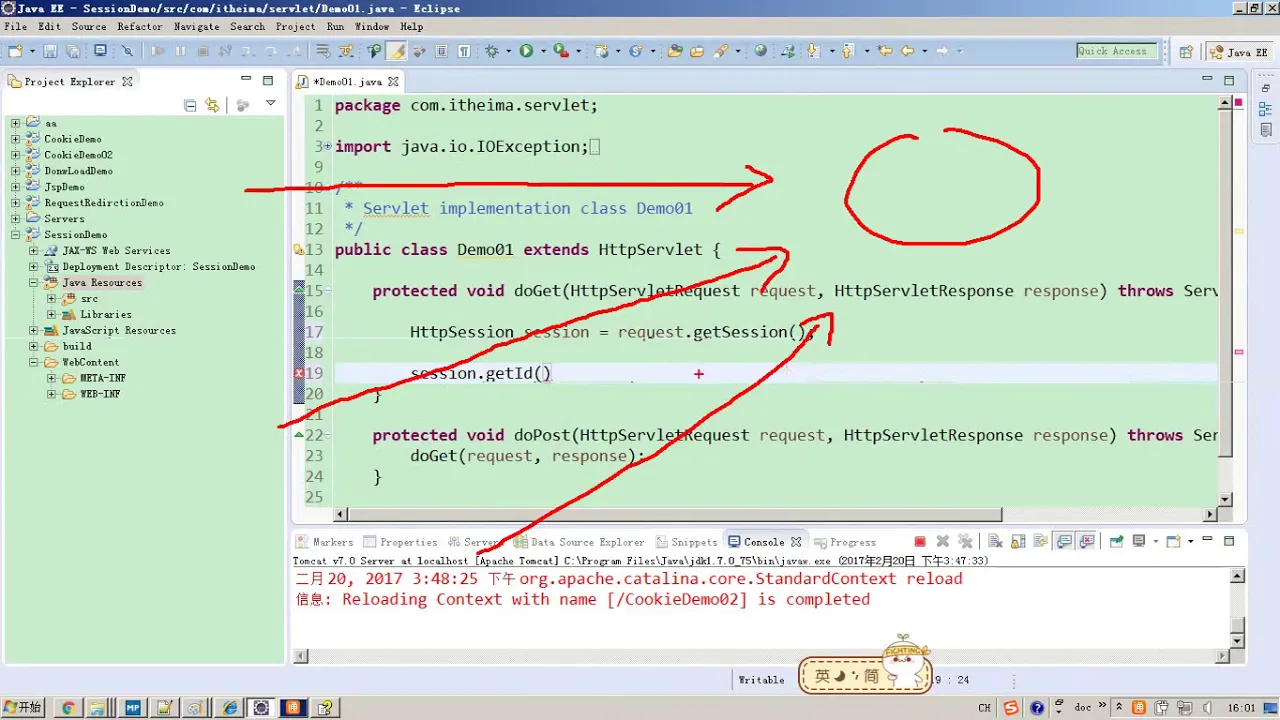This screenshot has height=720, width=1280.
Task: Click the Last Edit Location arrow icon
Action: coord(884,51)
